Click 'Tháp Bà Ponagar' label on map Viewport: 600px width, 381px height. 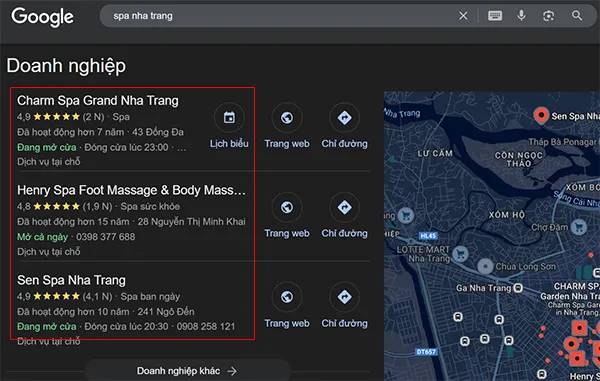[562, 142]
